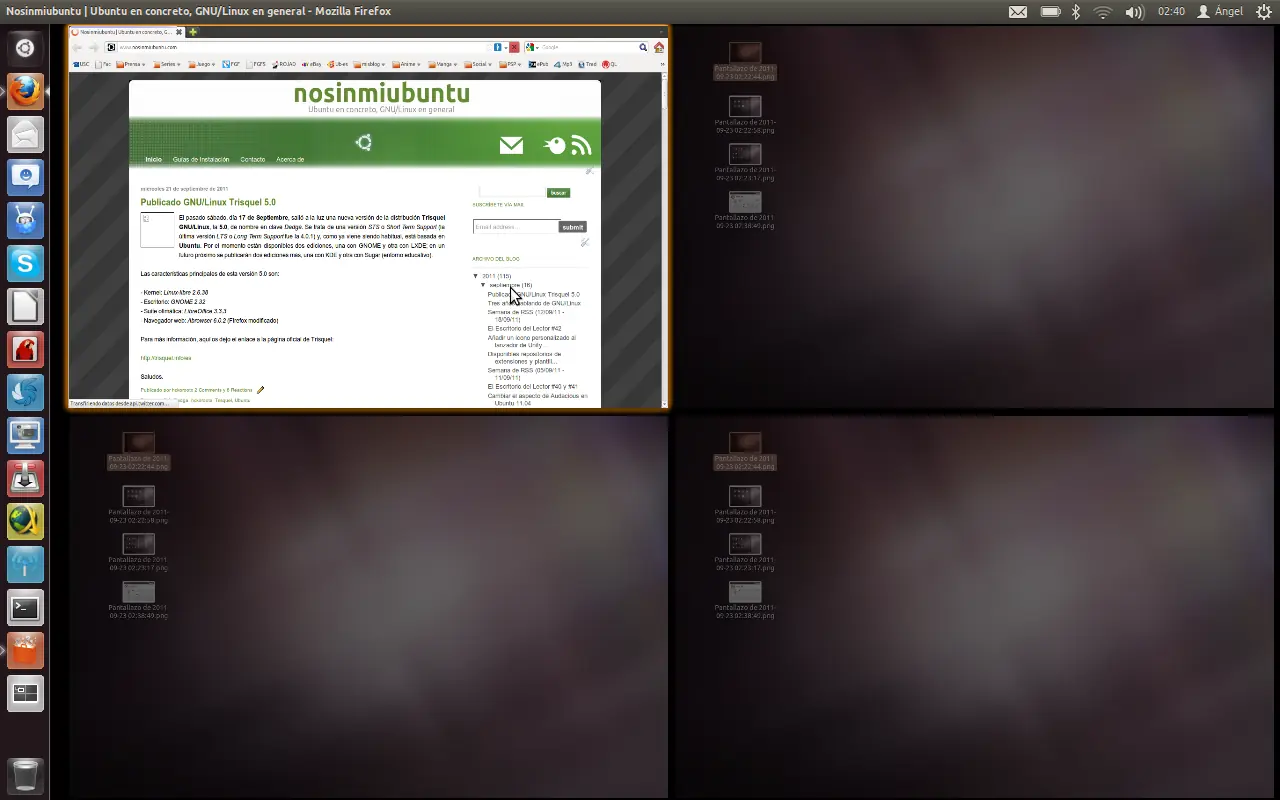Screen dimensions: 1280x800
Task: Open the Ubuntu Software Center launcher icon
Action: 25,650
